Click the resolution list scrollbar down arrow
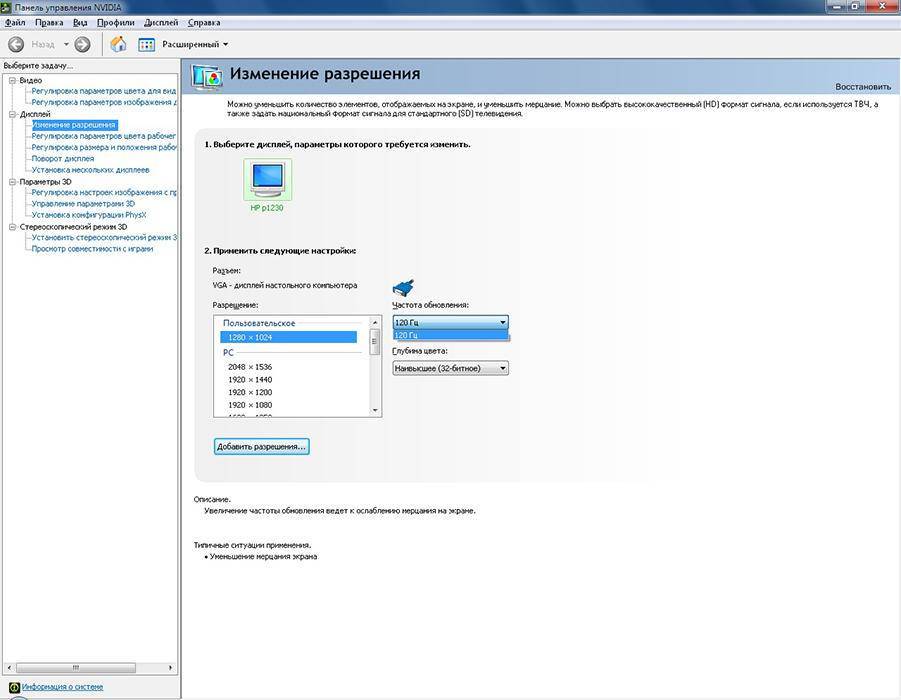The image size is (901, 700). 376,410
